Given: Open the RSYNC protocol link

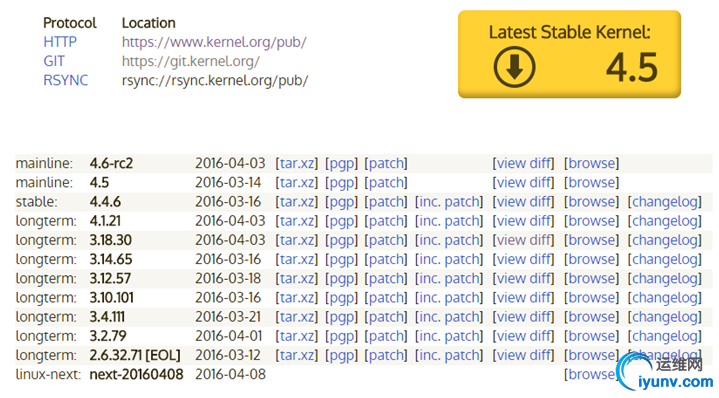Looking at the screenshot, I should pyautogui.click(x=66, y=80).
